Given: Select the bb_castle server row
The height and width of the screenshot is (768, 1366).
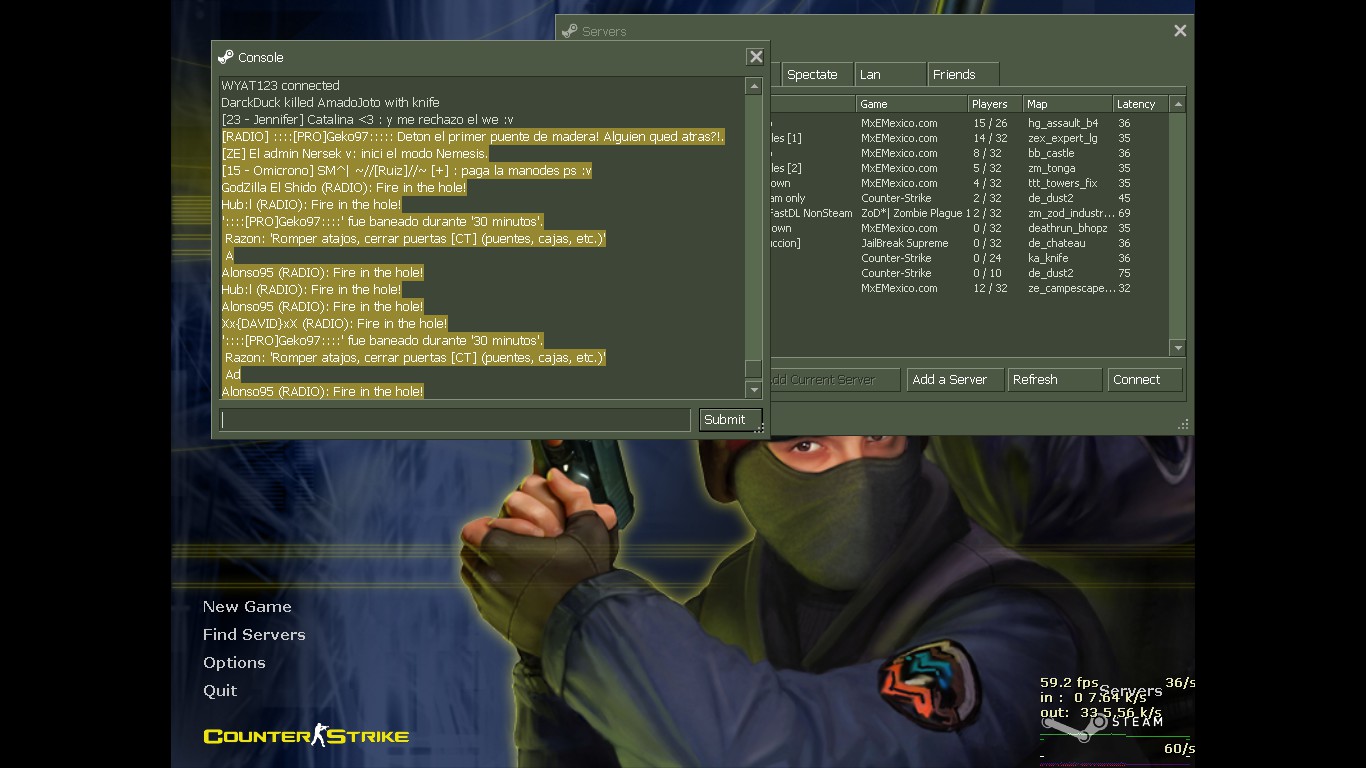Looking at the screenshot, I should (968, 153).
